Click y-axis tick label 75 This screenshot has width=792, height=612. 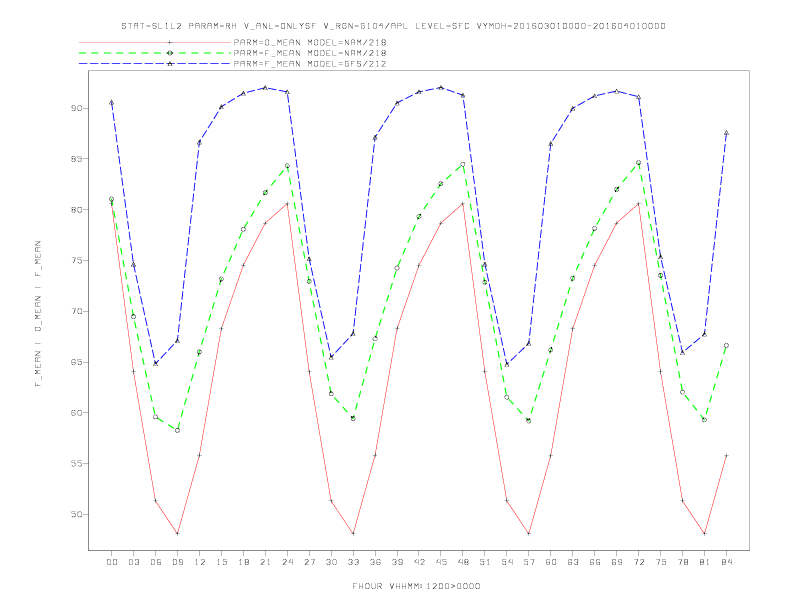point(76,261)
